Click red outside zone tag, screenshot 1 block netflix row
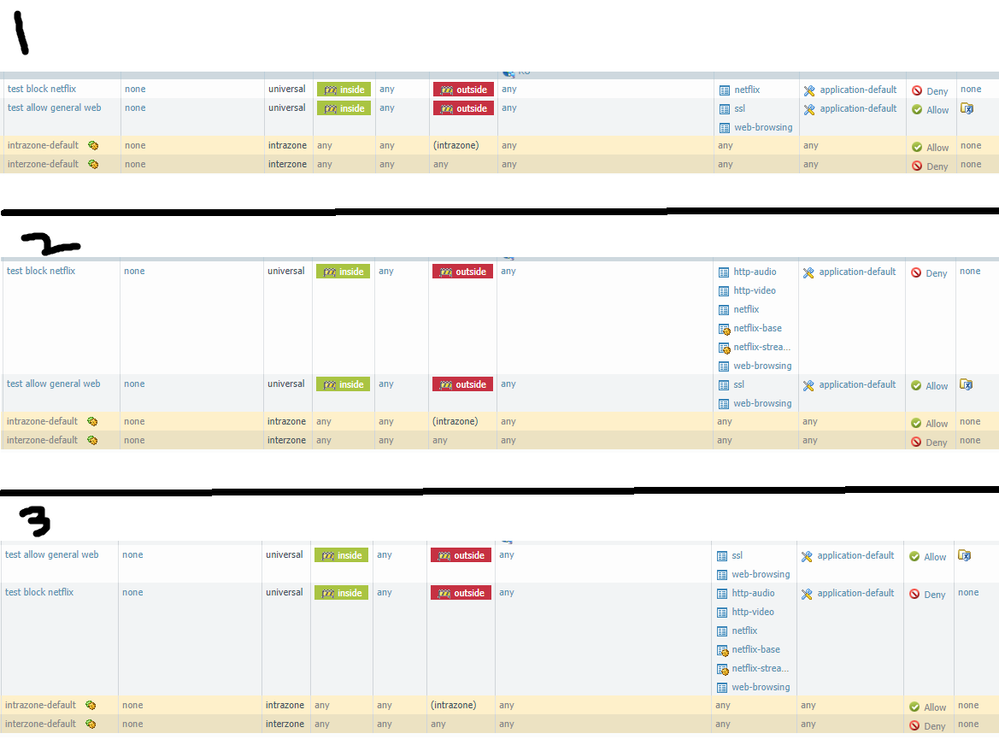This screenshot has width=999, height=738. (x=463, y=89)
